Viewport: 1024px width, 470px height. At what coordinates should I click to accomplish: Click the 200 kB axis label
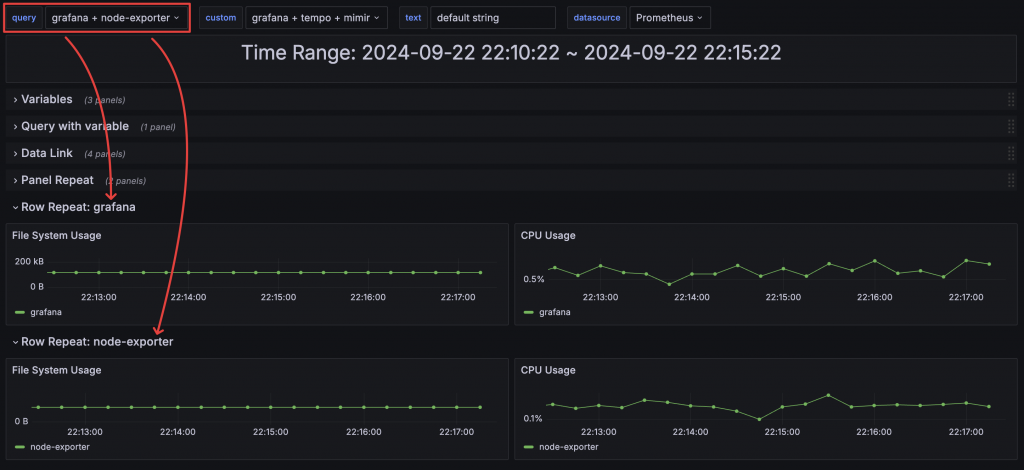pos(29,261)
